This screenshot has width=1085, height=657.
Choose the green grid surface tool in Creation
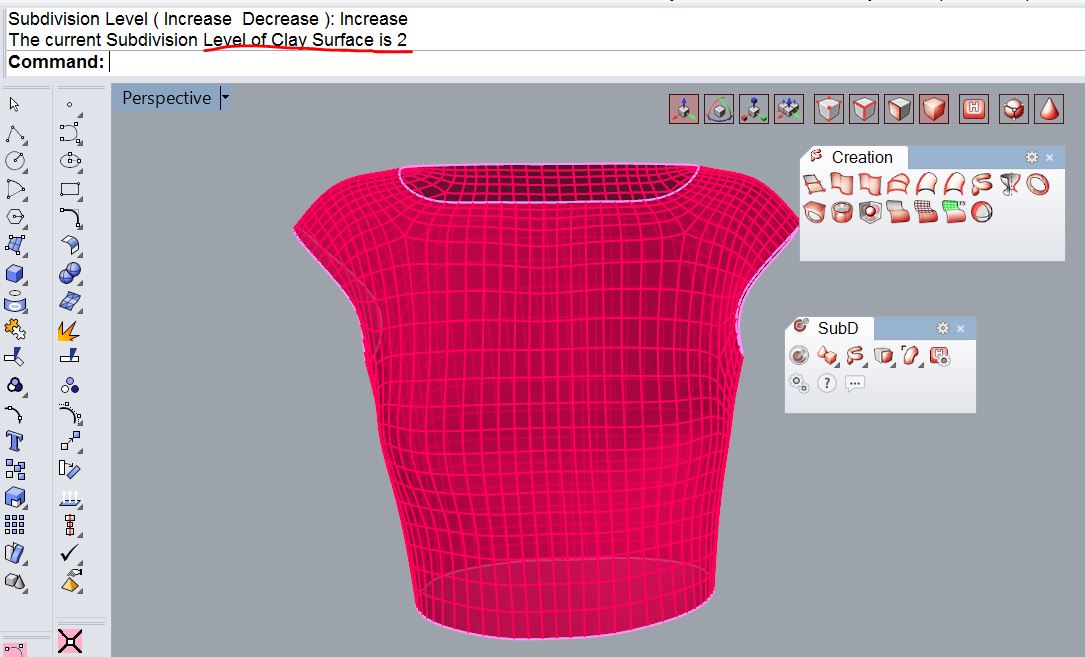(954, 211)
